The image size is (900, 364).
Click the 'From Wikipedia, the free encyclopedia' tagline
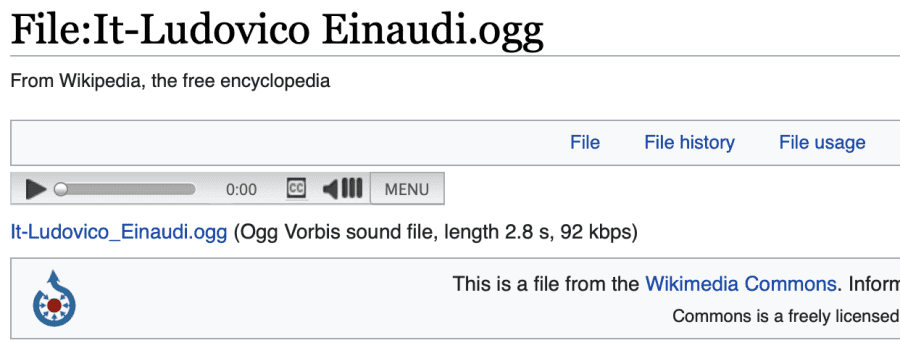pyautogui.click(x=170, y=81)
